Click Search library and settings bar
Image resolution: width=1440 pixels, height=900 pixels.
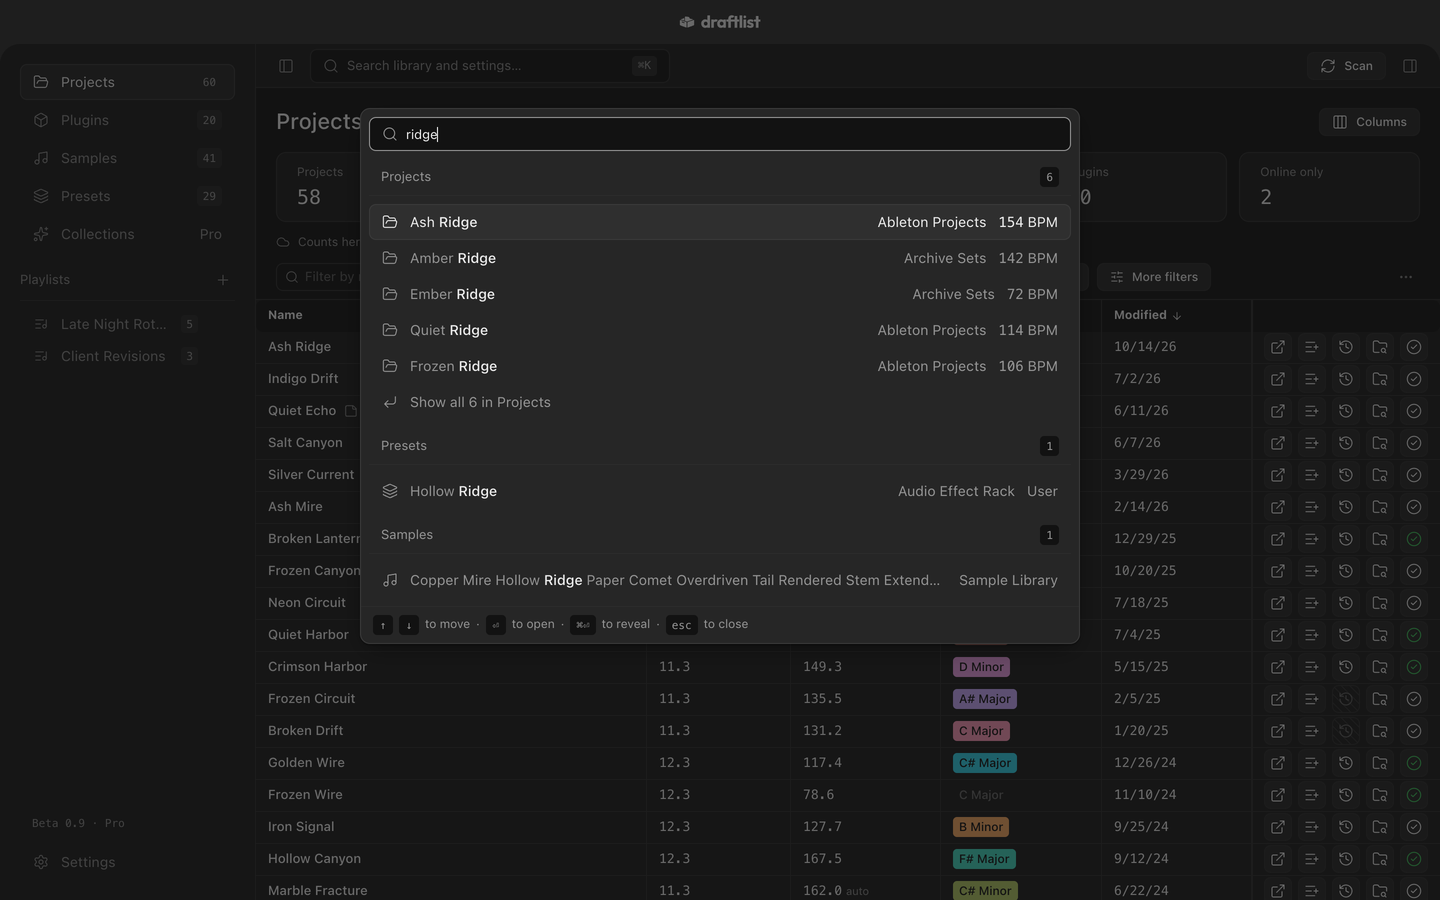(490, 66)
